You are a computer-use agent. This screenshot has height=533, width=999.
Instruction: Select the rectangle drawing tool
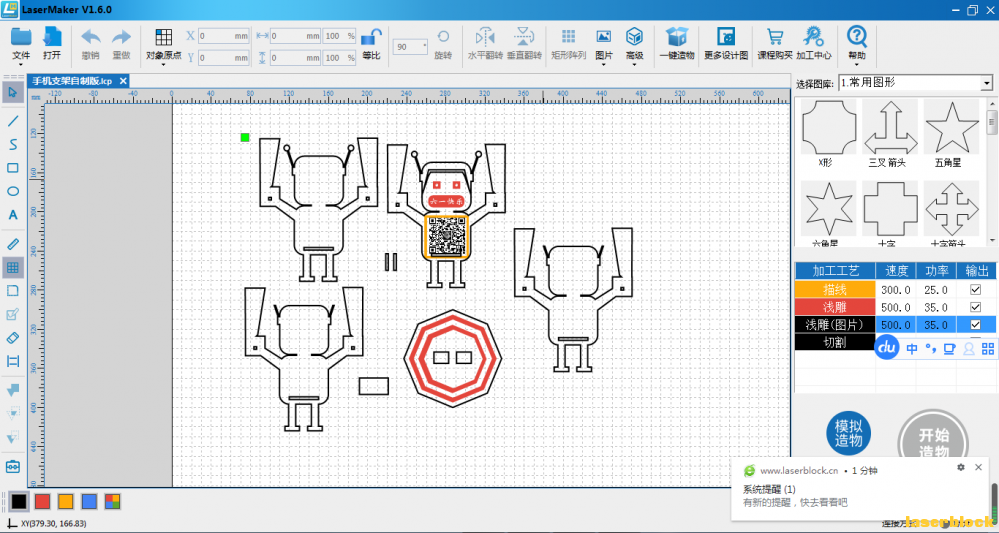click(x=13, y=168)
